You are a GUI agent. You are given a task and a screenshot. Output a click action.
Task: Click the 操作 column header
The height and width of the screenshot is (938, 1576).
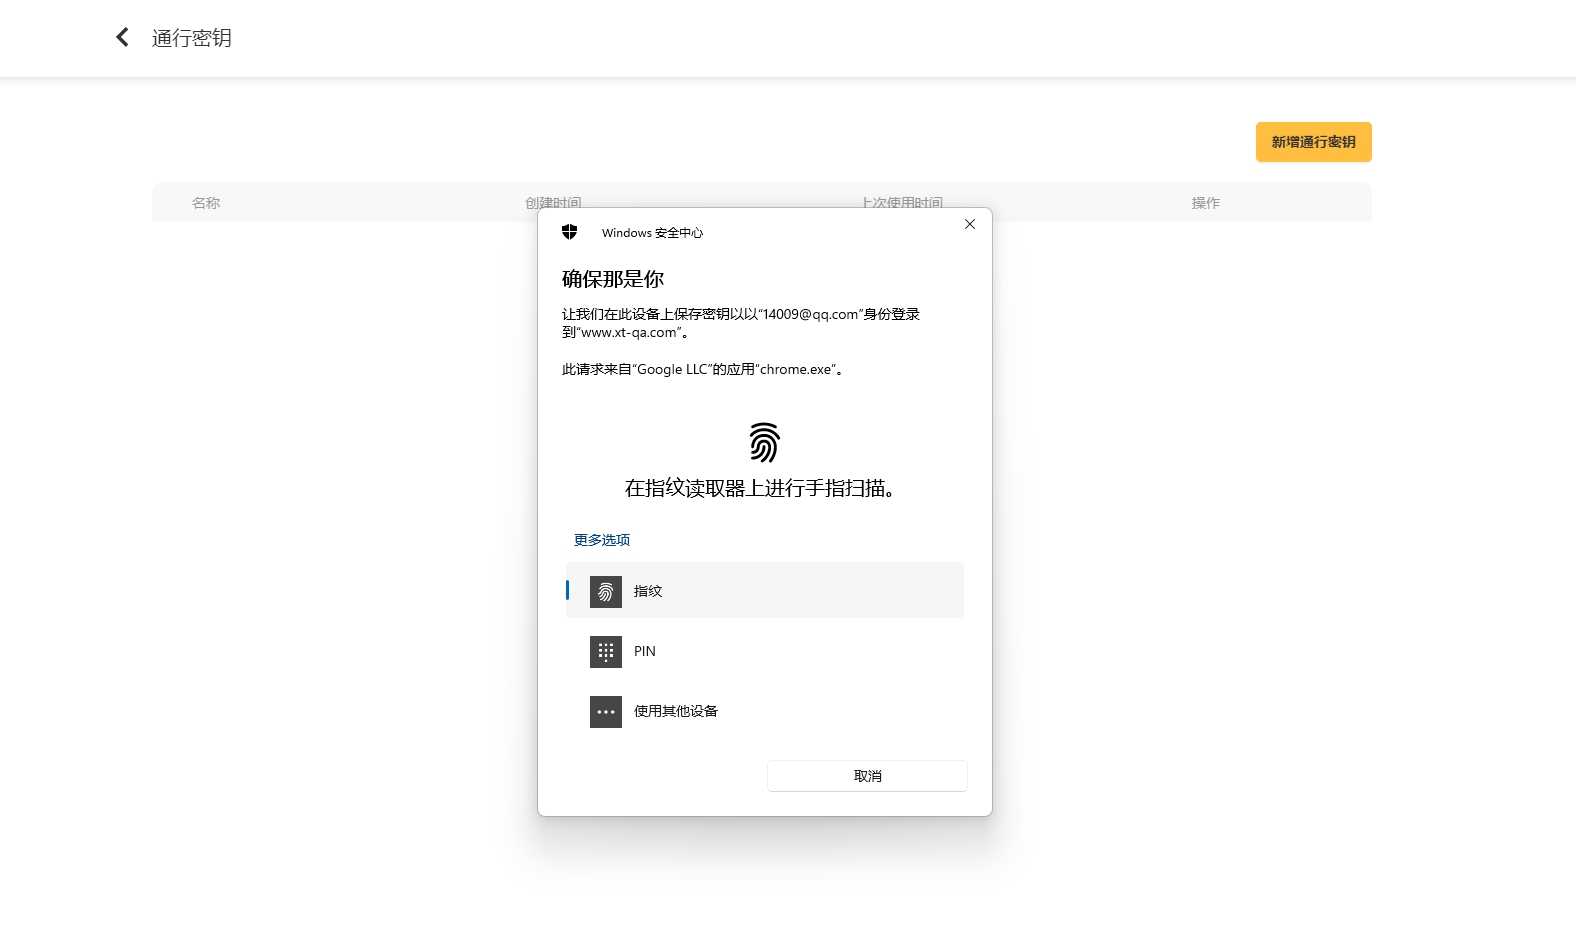click(x=1205, y=203)
